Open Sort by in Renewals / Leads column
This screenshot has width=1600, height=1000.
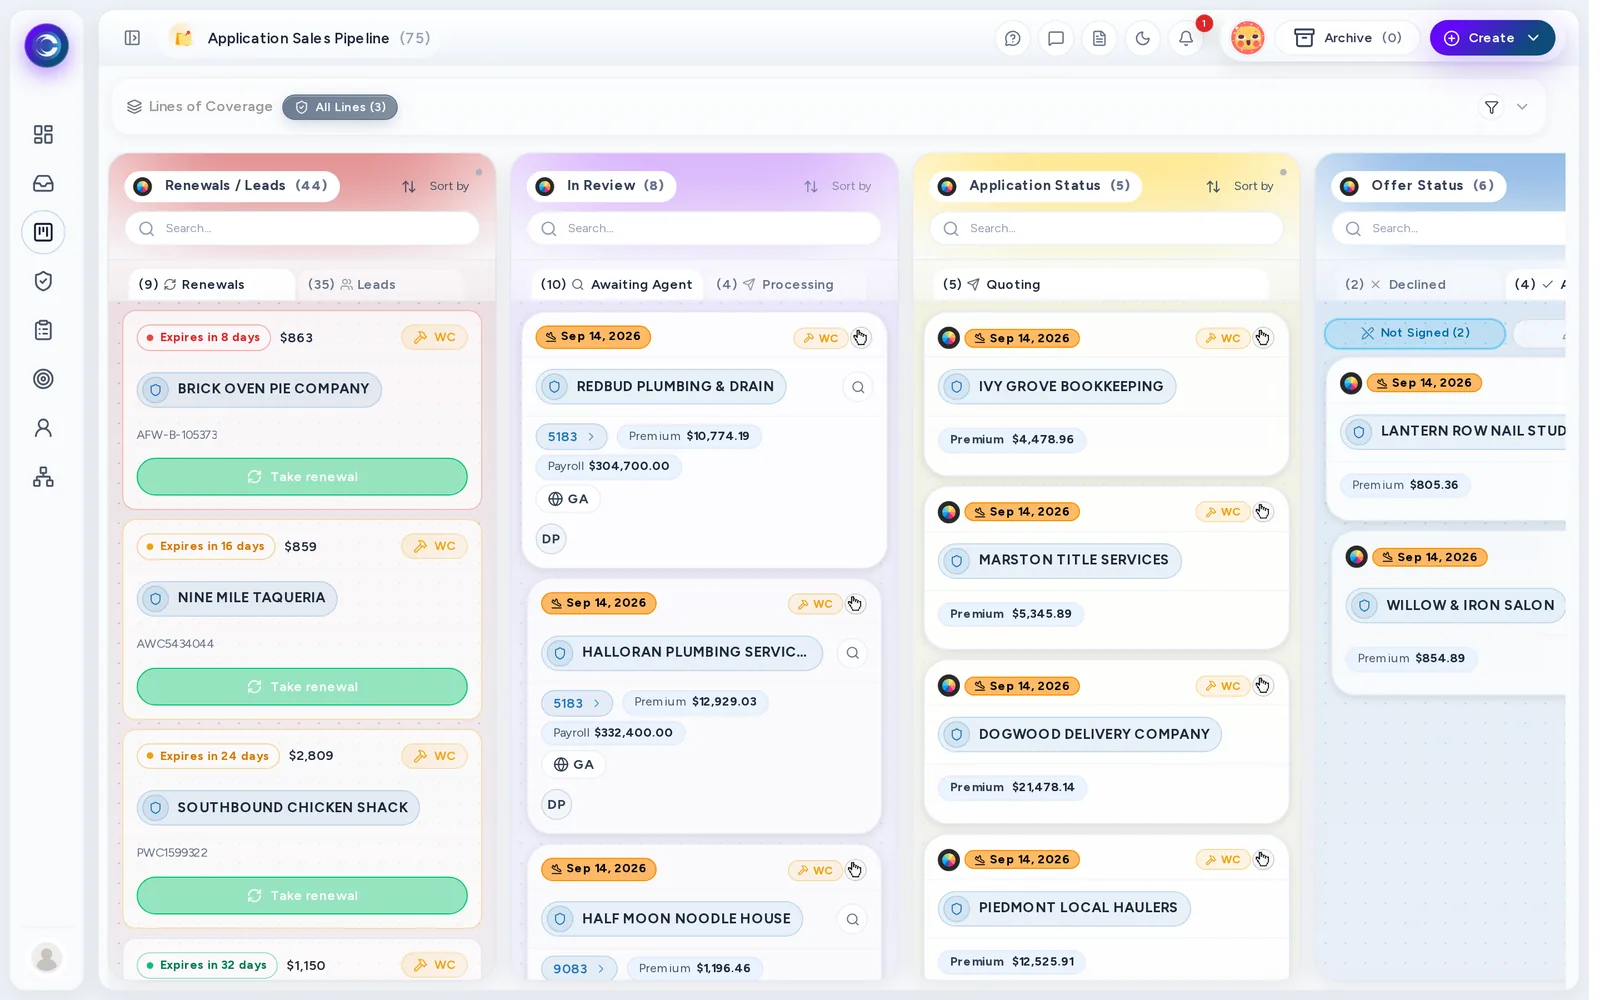click(436, 186)
